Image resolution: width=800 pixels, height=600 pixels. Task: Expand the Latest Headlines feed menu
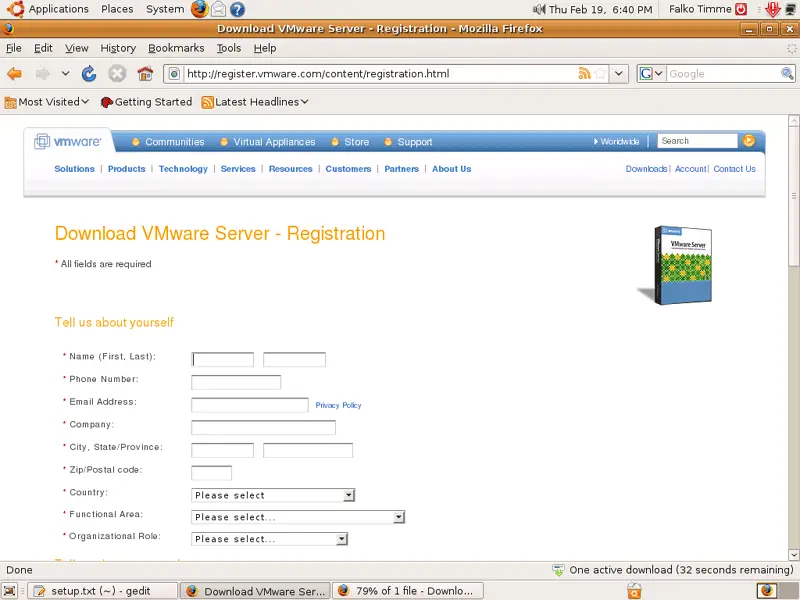point(255,102)
